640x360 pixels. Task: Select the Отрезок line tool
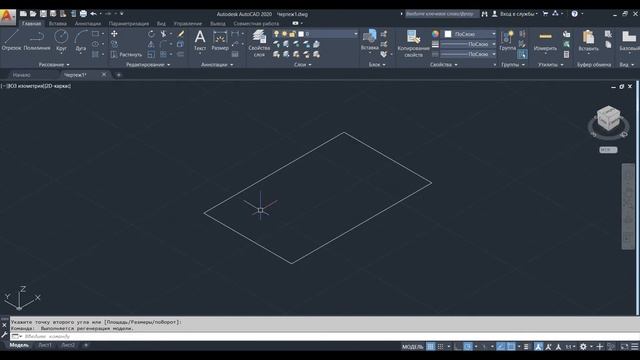[11, 40]
